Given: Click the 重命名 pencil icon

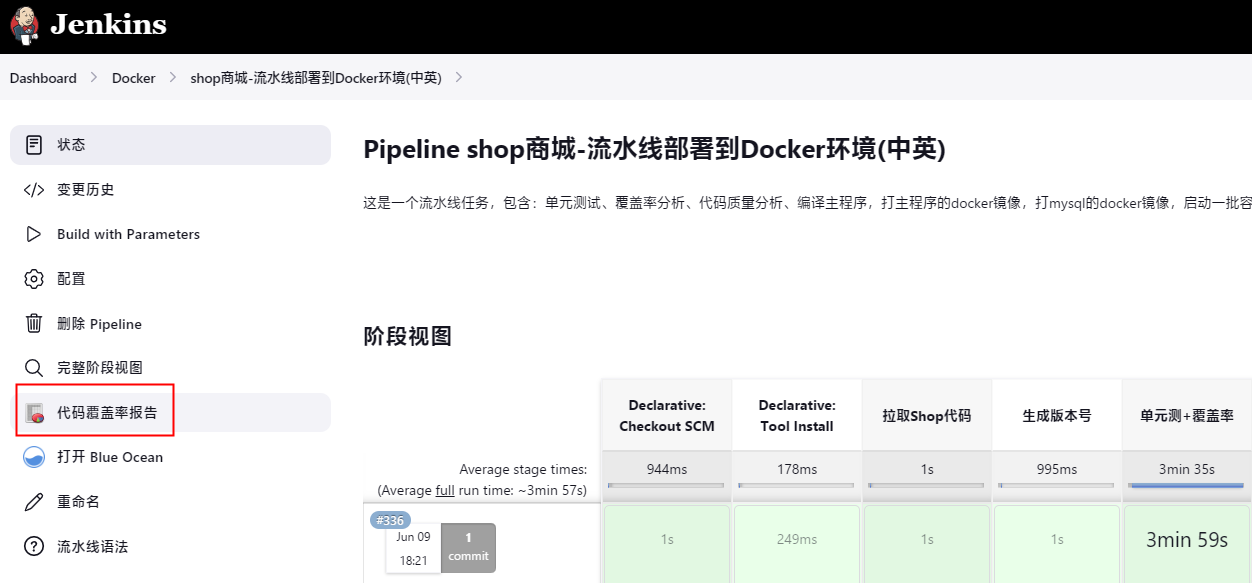Looking at the screenshot, I should click(x=34, y=502).
